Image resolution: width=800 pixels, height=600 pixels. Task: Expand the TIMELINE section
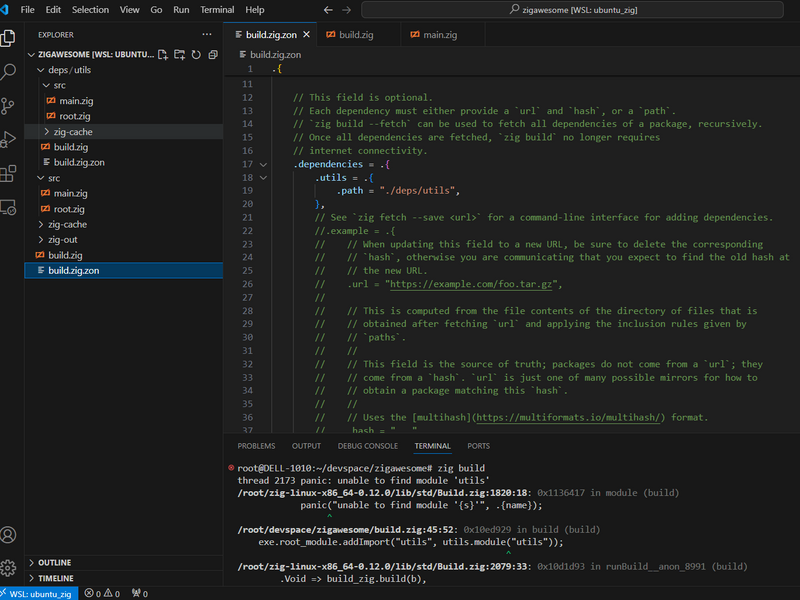pos(55,579)
